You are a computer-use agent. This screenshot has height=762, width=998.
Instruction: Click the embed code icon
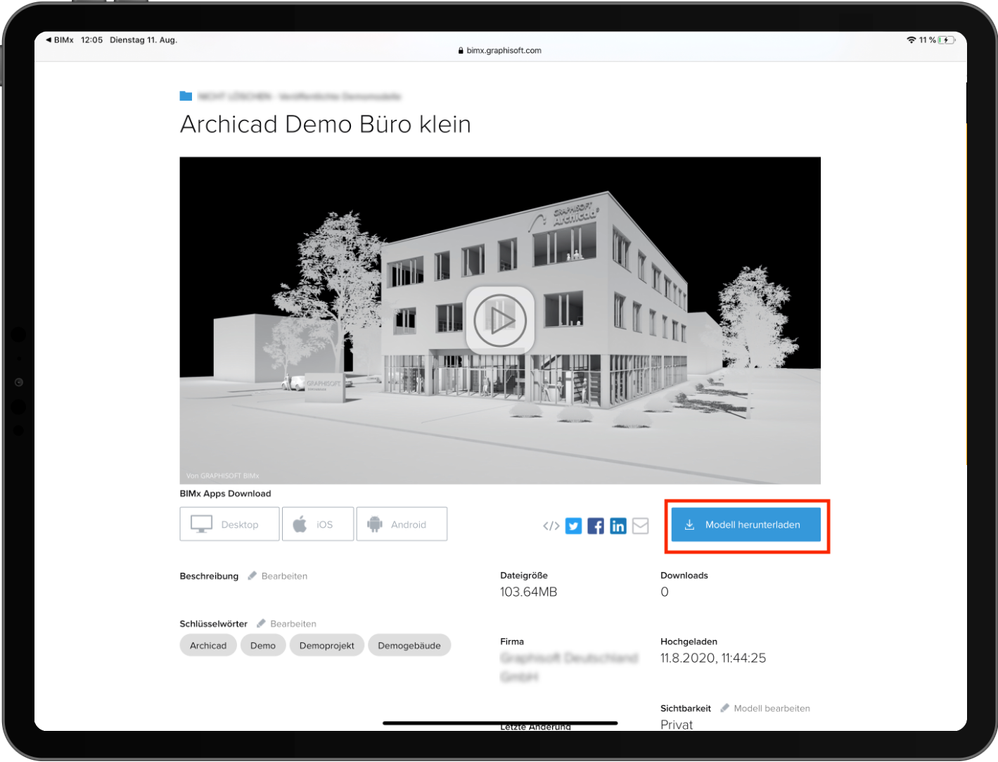[551, 526]
